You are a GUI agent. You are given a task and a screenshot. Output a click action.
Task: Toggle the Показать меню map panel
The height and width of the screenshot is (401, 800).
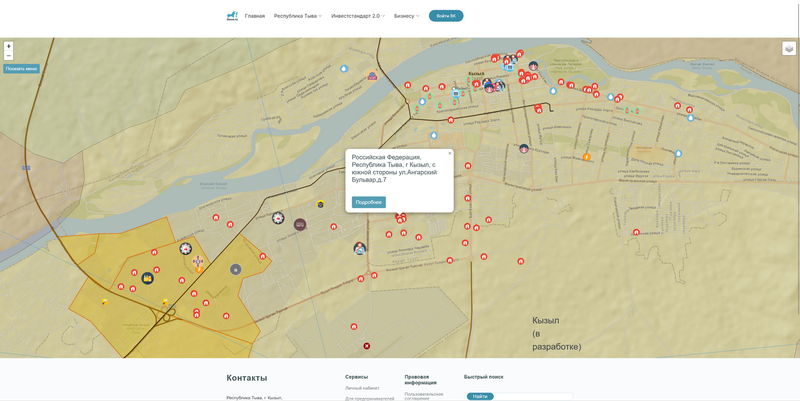pyautogui.click(x=21, y=69)
